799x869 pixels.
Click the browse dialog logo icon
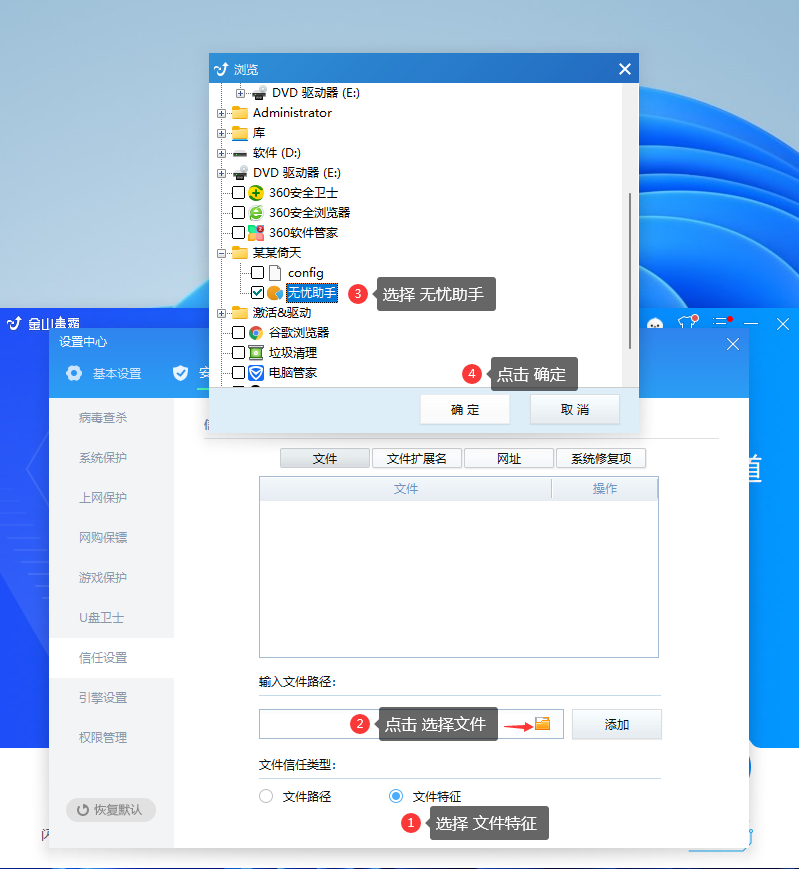click(x=221, y=69)
